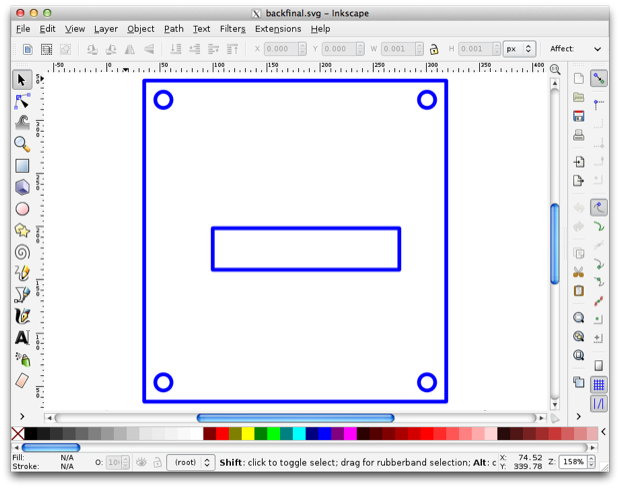Toggle the Enable snapping button

[599, 78]
